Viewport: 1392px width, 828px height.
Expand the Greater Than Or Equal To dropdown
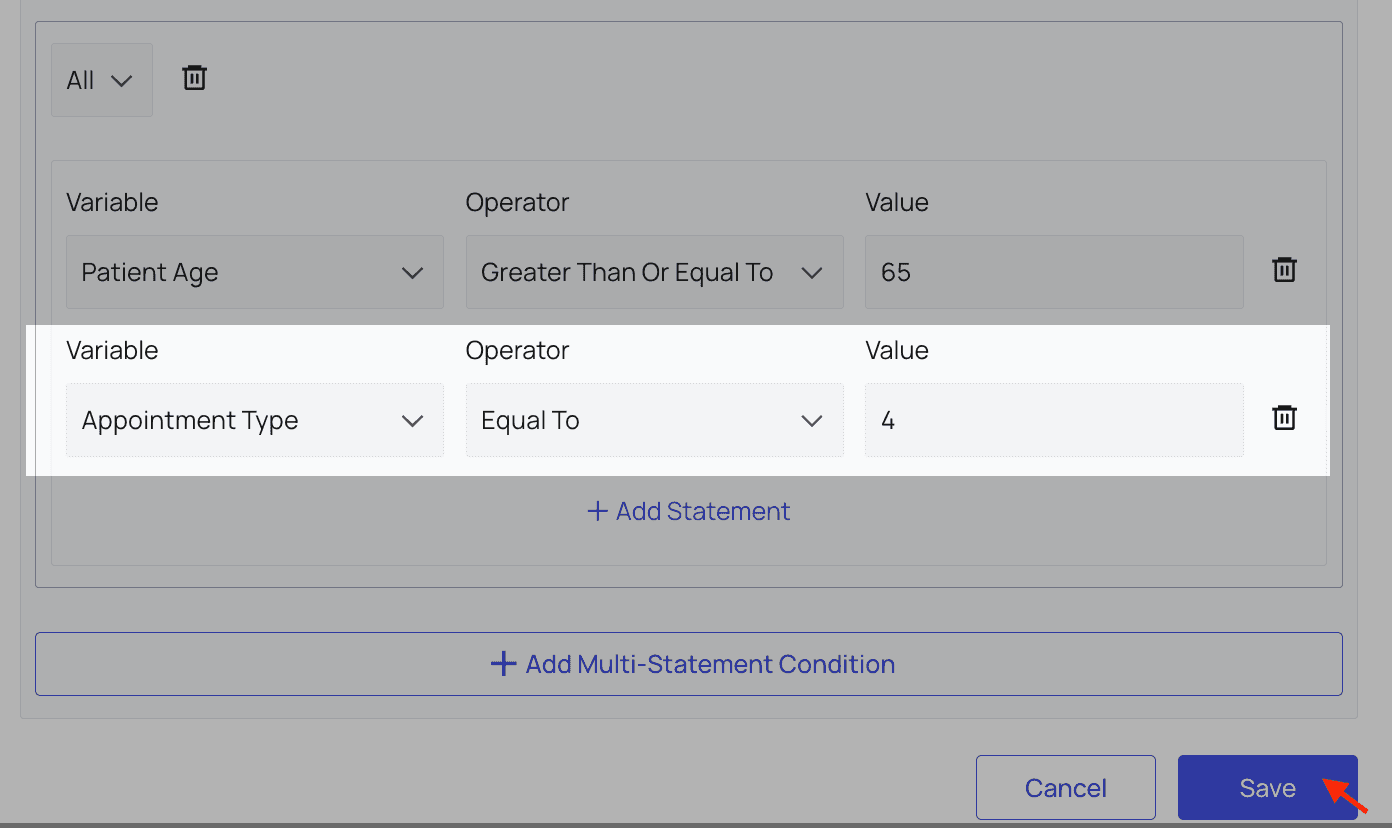coord(654,272)
